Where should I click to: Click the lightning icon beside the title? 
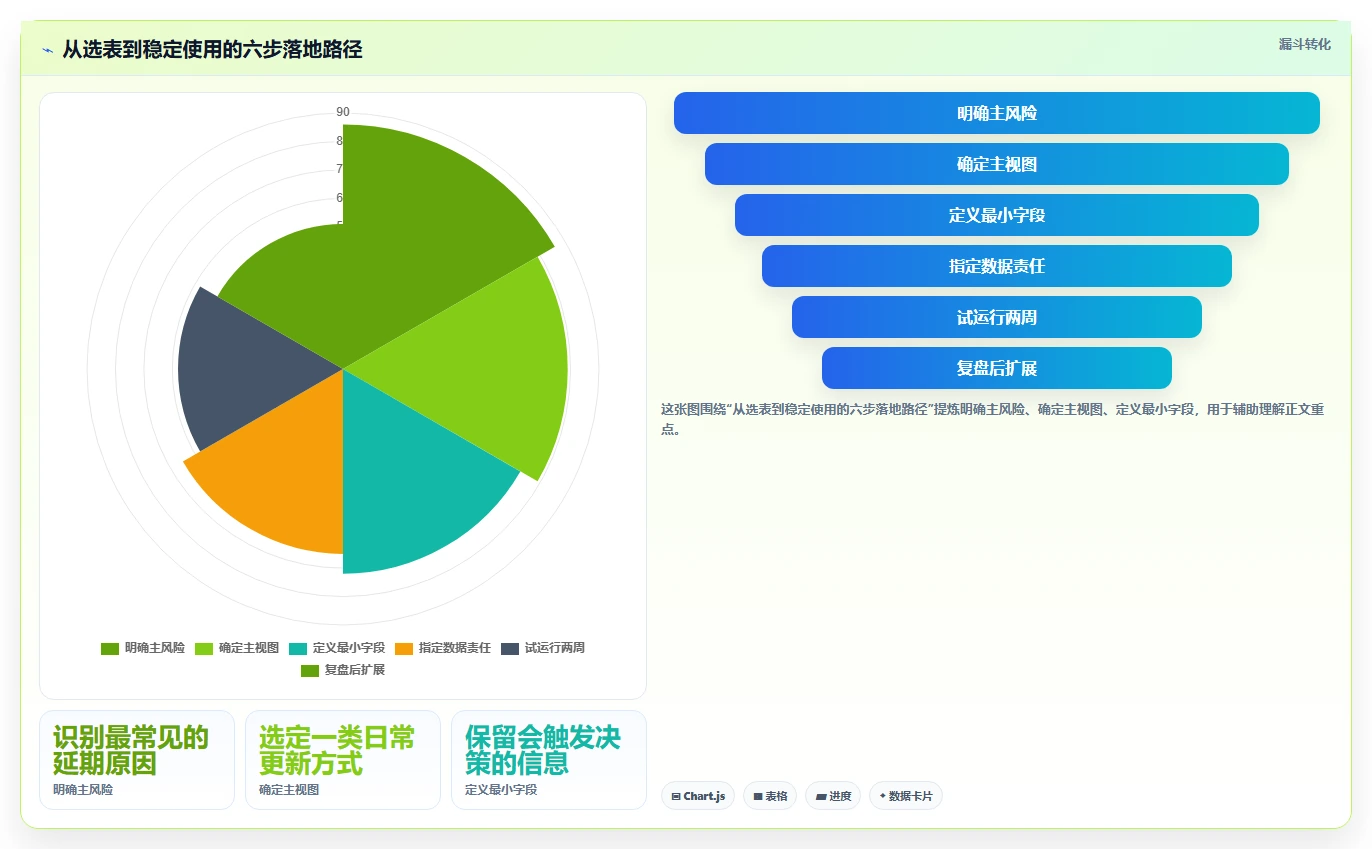pos(47,50)
